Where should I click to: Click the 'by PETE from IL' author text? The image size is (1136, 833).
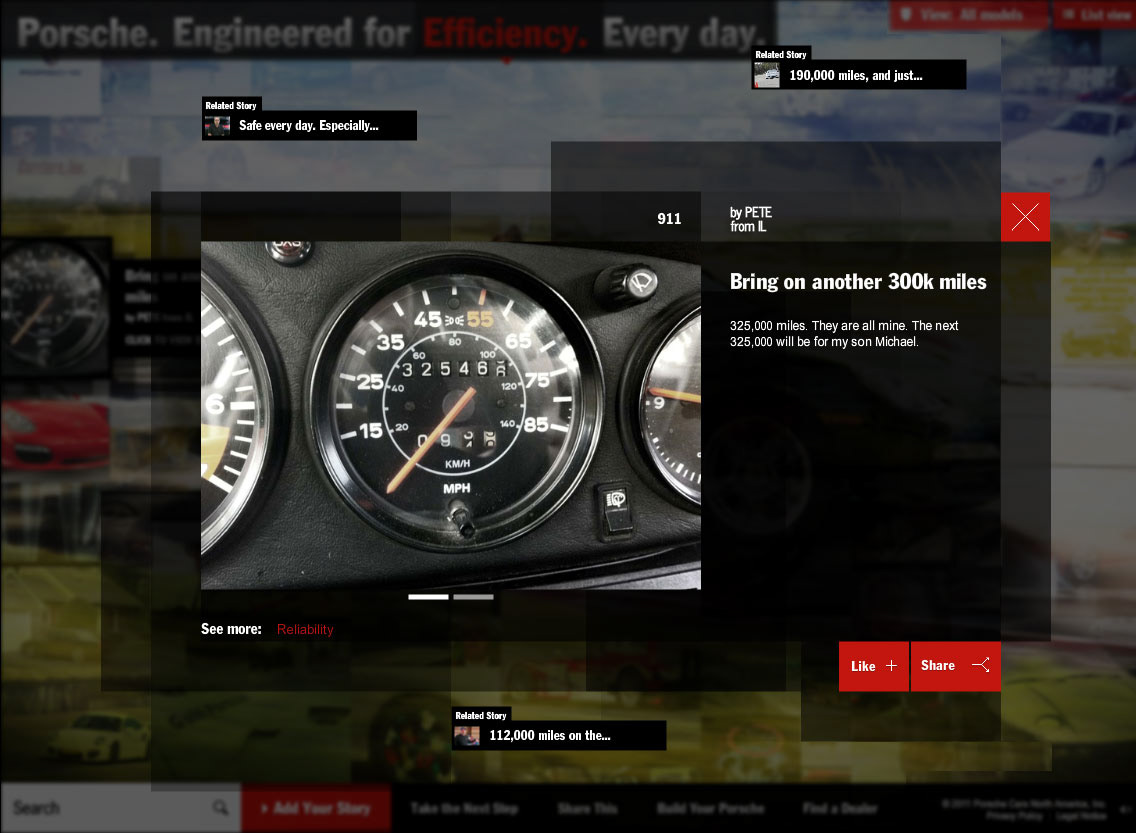point(751,219)
